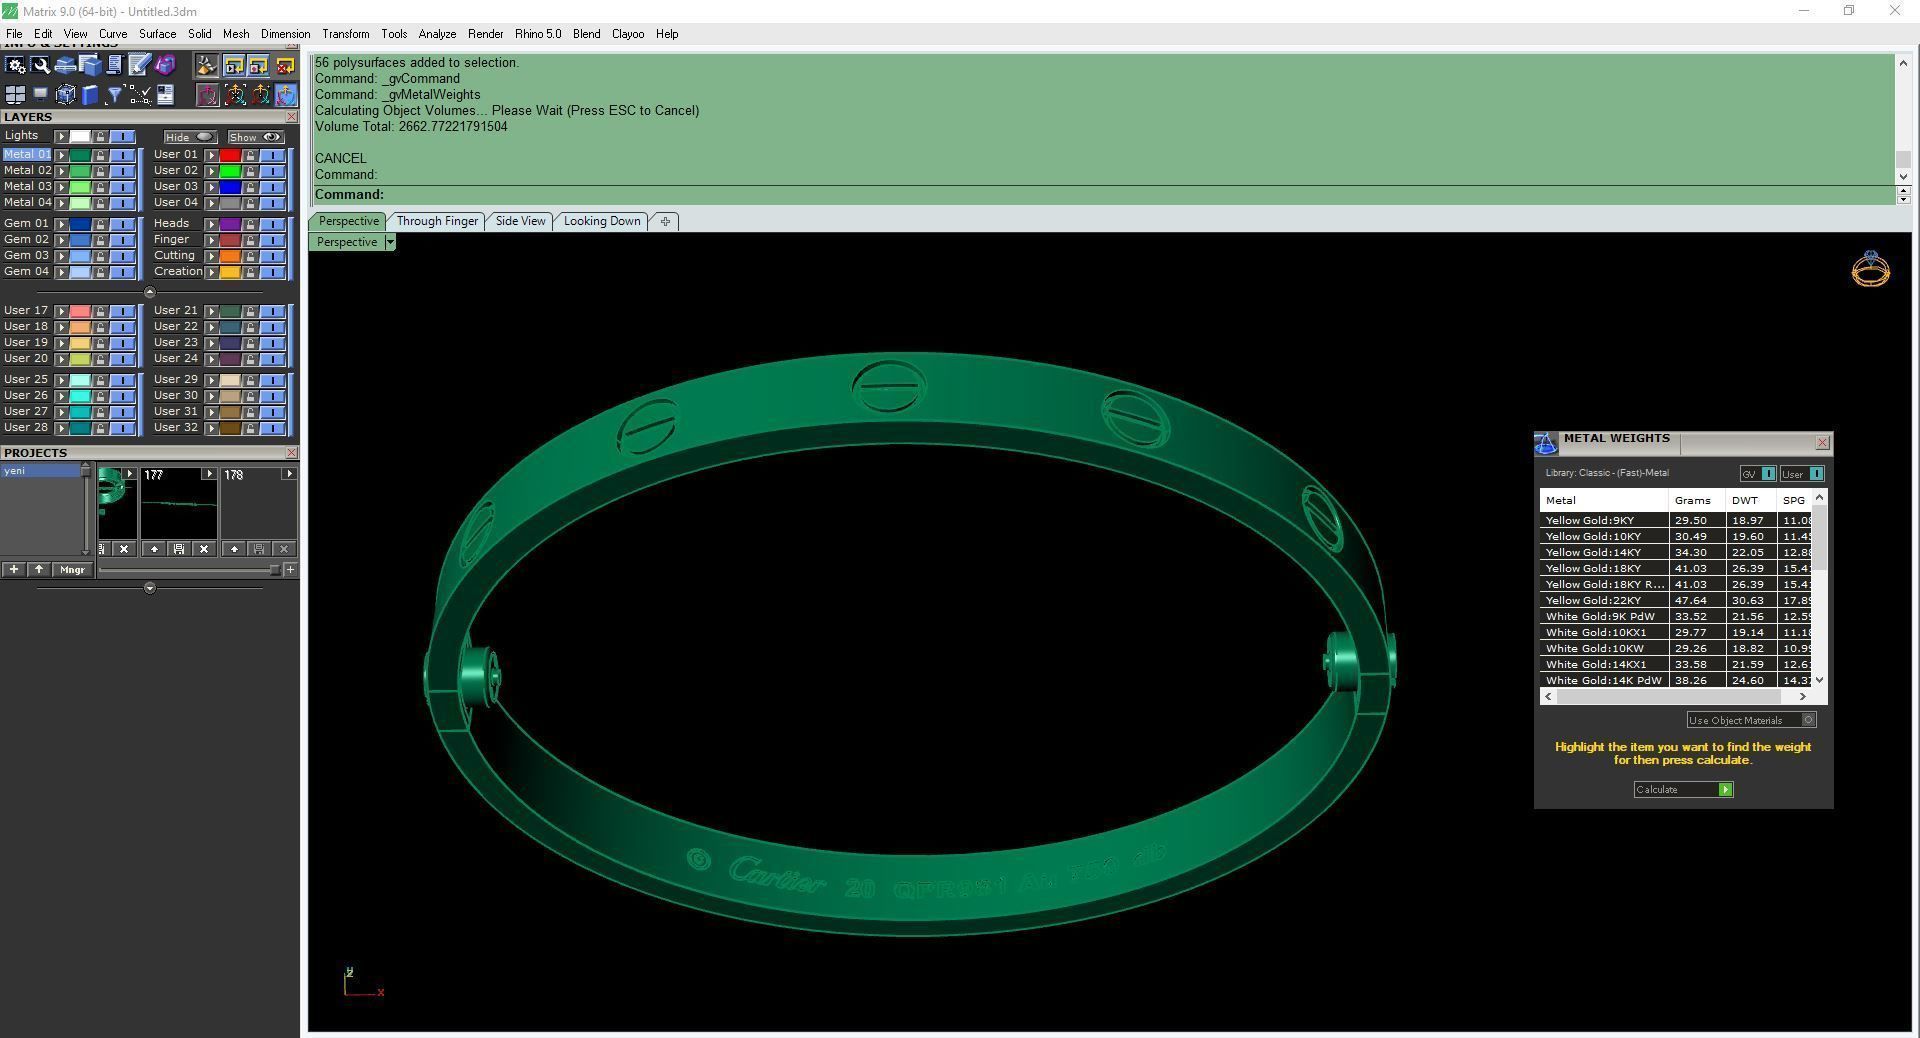Toggle visibility switch for Lights layer
The width and height of the screenshot is (1920, 1038).
122,136
